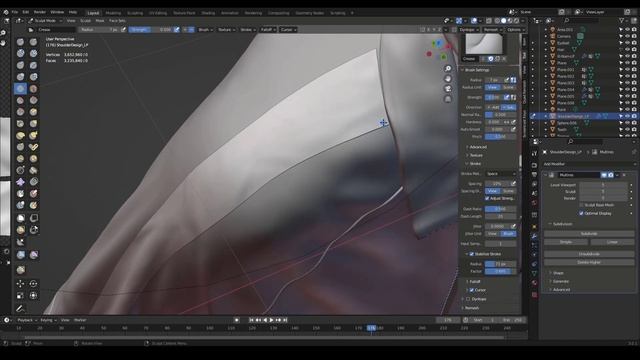The width and height of the screenshot is (640, 360).
Task: Click Play animation button in timeline
Action: click(271, 320)
